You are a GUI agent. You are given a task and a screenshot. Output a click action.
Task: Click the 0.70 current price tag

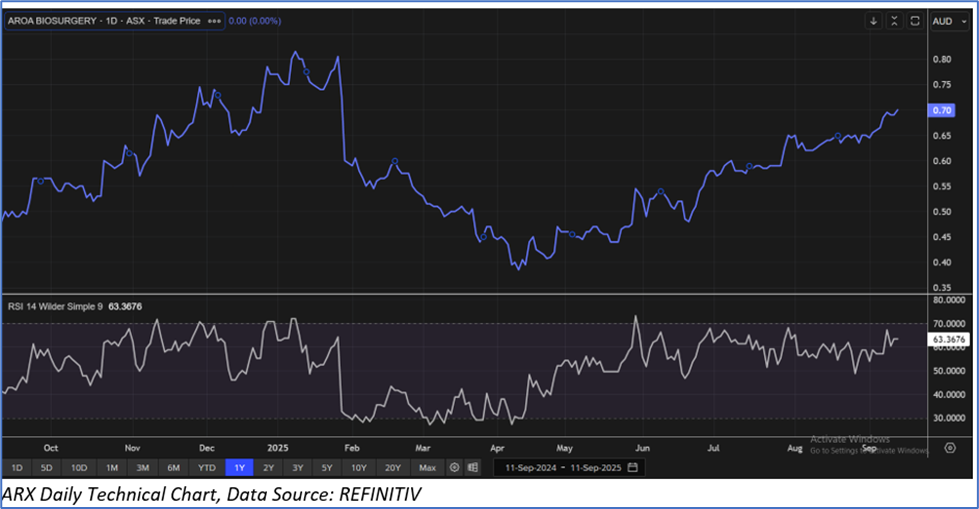[942, 111]
